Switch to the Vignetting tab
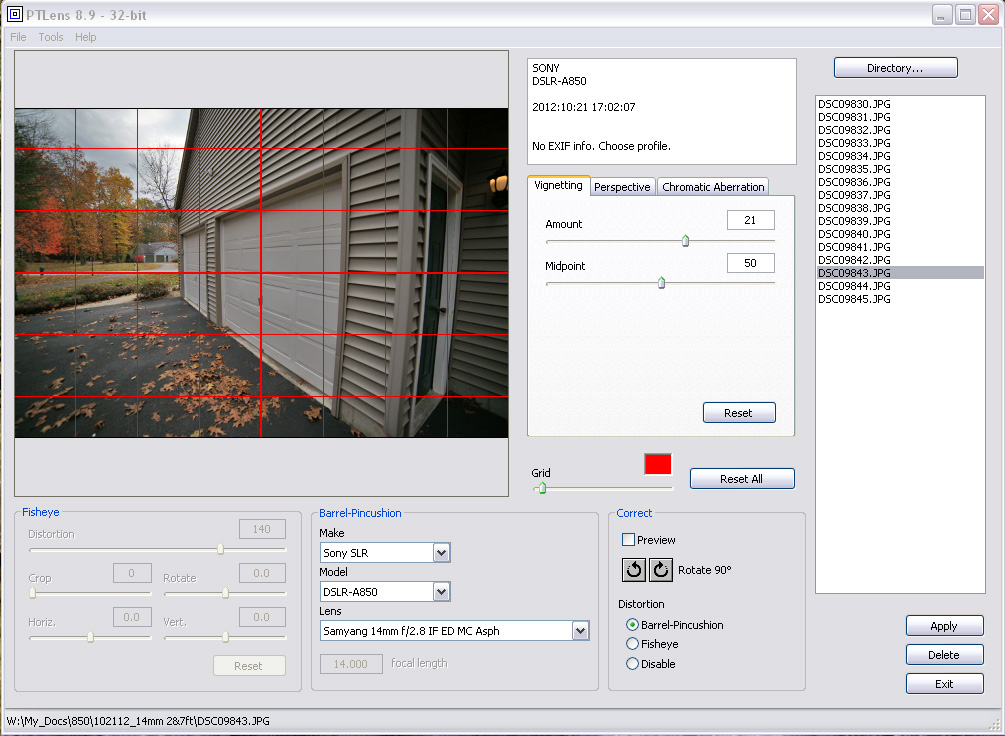This screenshot has height=736, width=1005. pyautogui.click(x=558, y=185)
